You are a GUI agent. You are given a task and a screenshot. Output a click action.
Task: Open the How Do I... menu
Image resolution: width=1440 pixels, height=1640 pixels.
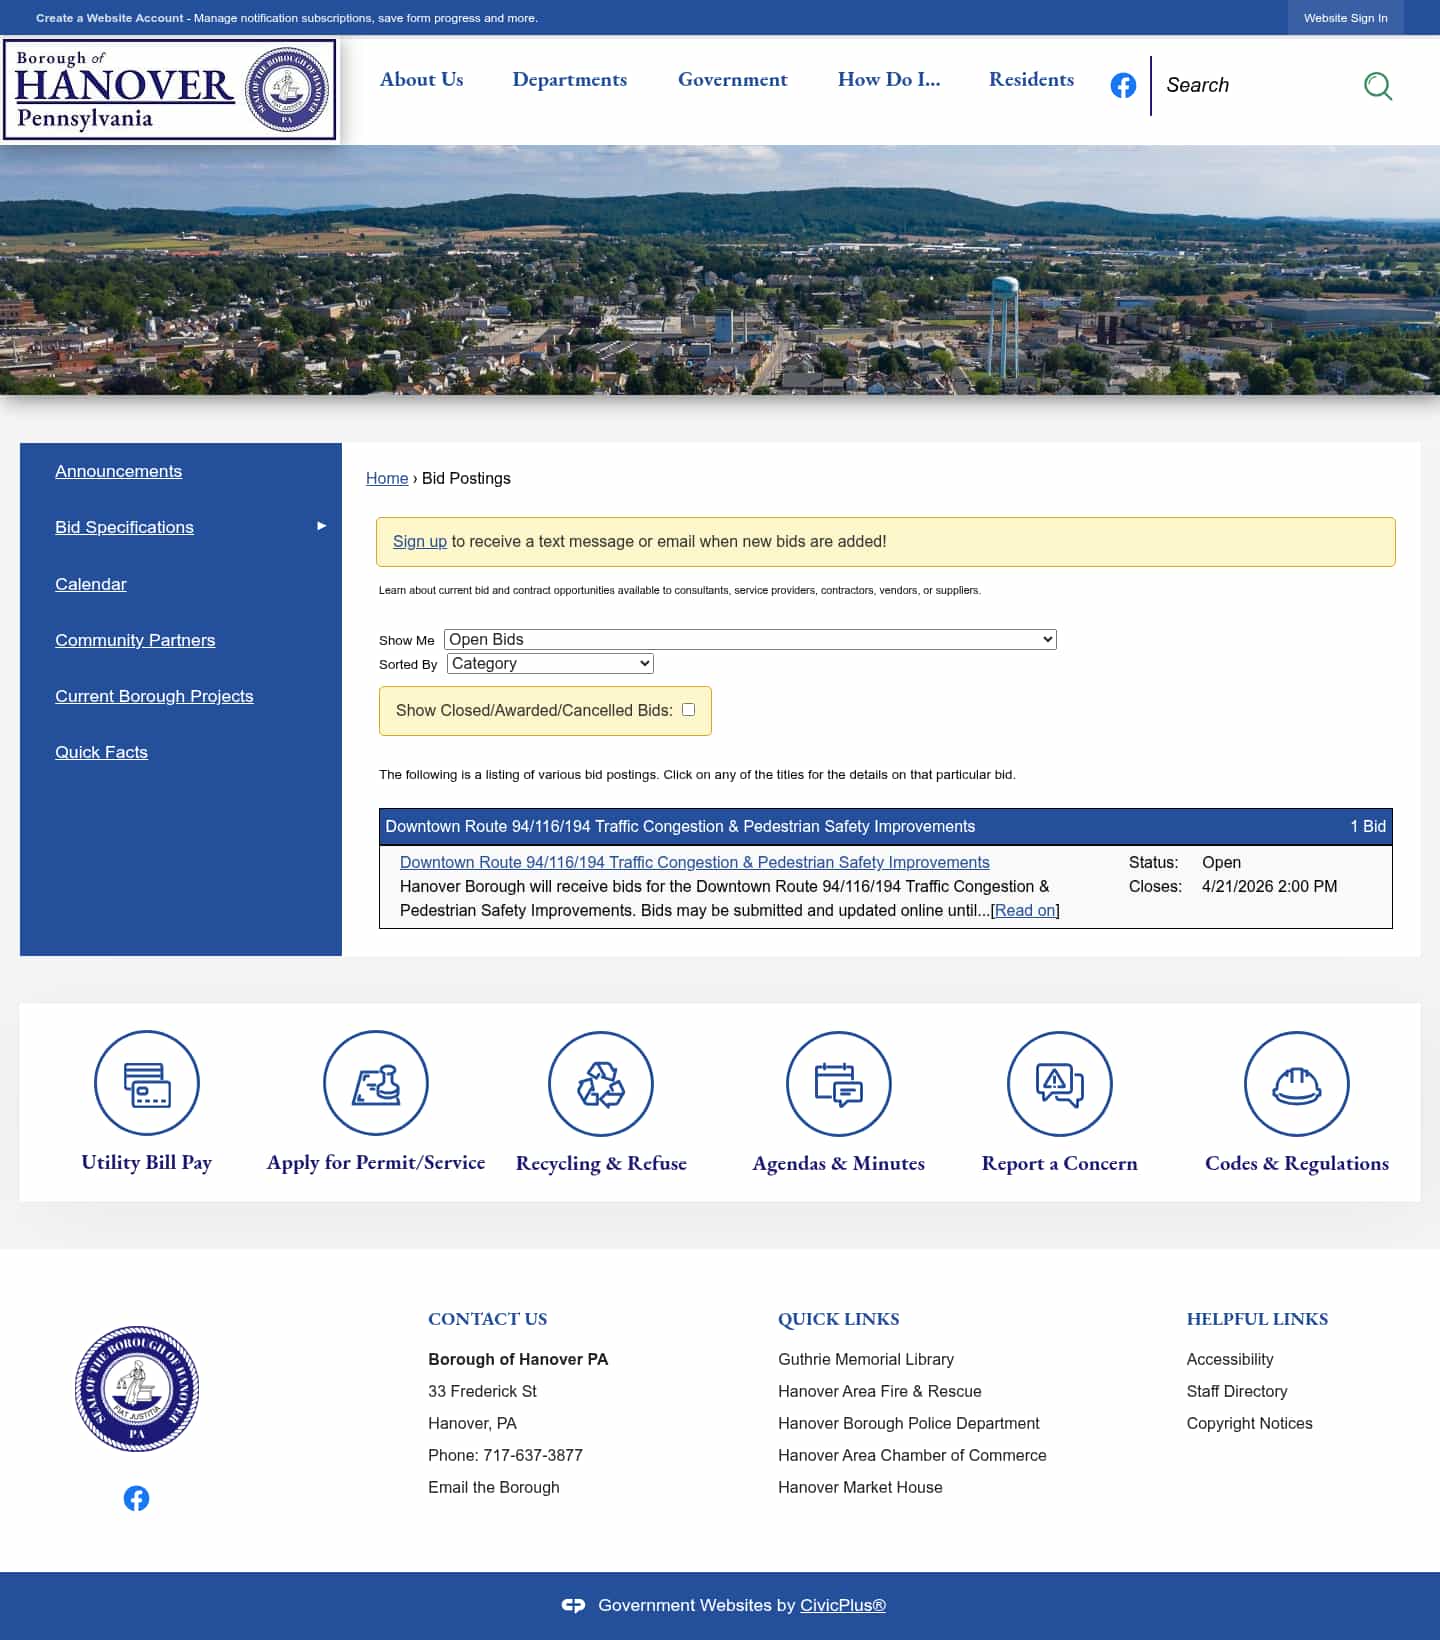889,80
